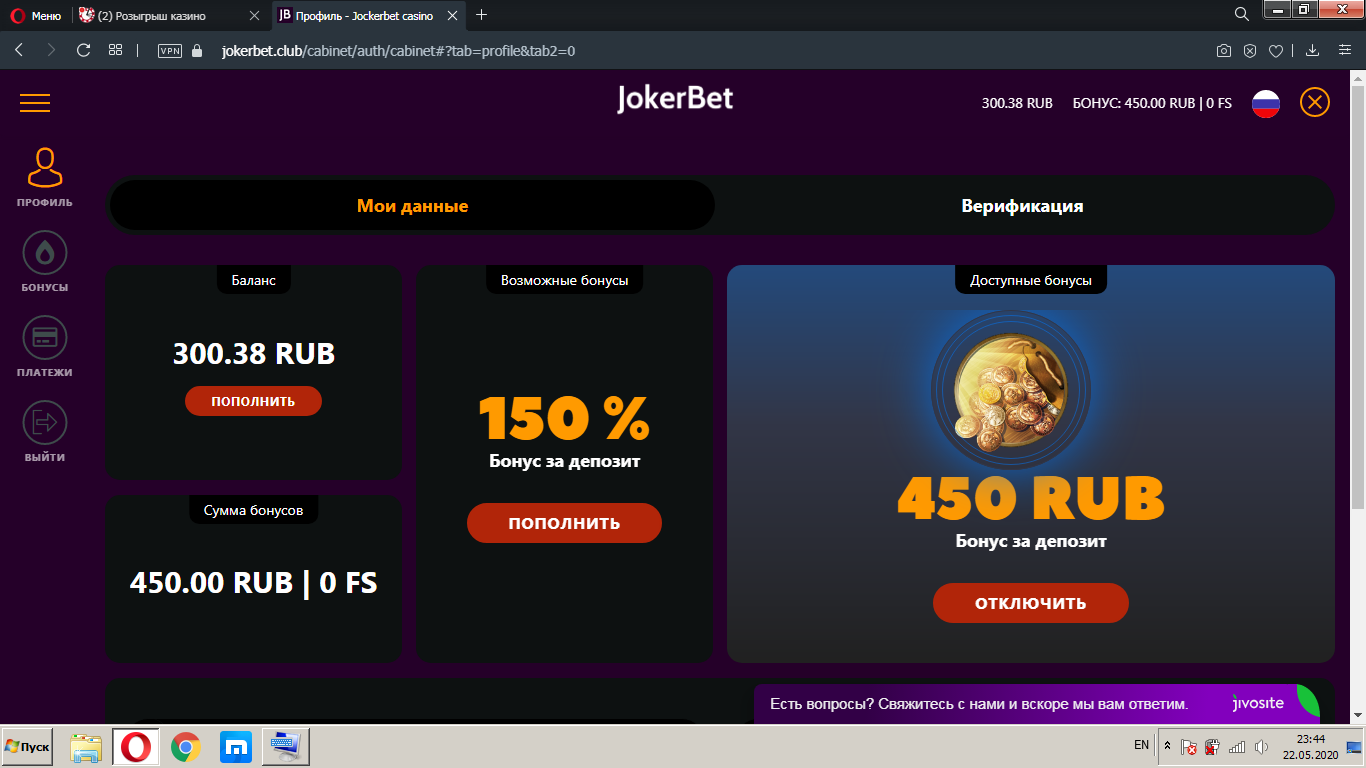Open a new browser tab
This screenshot has height=768, width=1366.
pos(482,15)
